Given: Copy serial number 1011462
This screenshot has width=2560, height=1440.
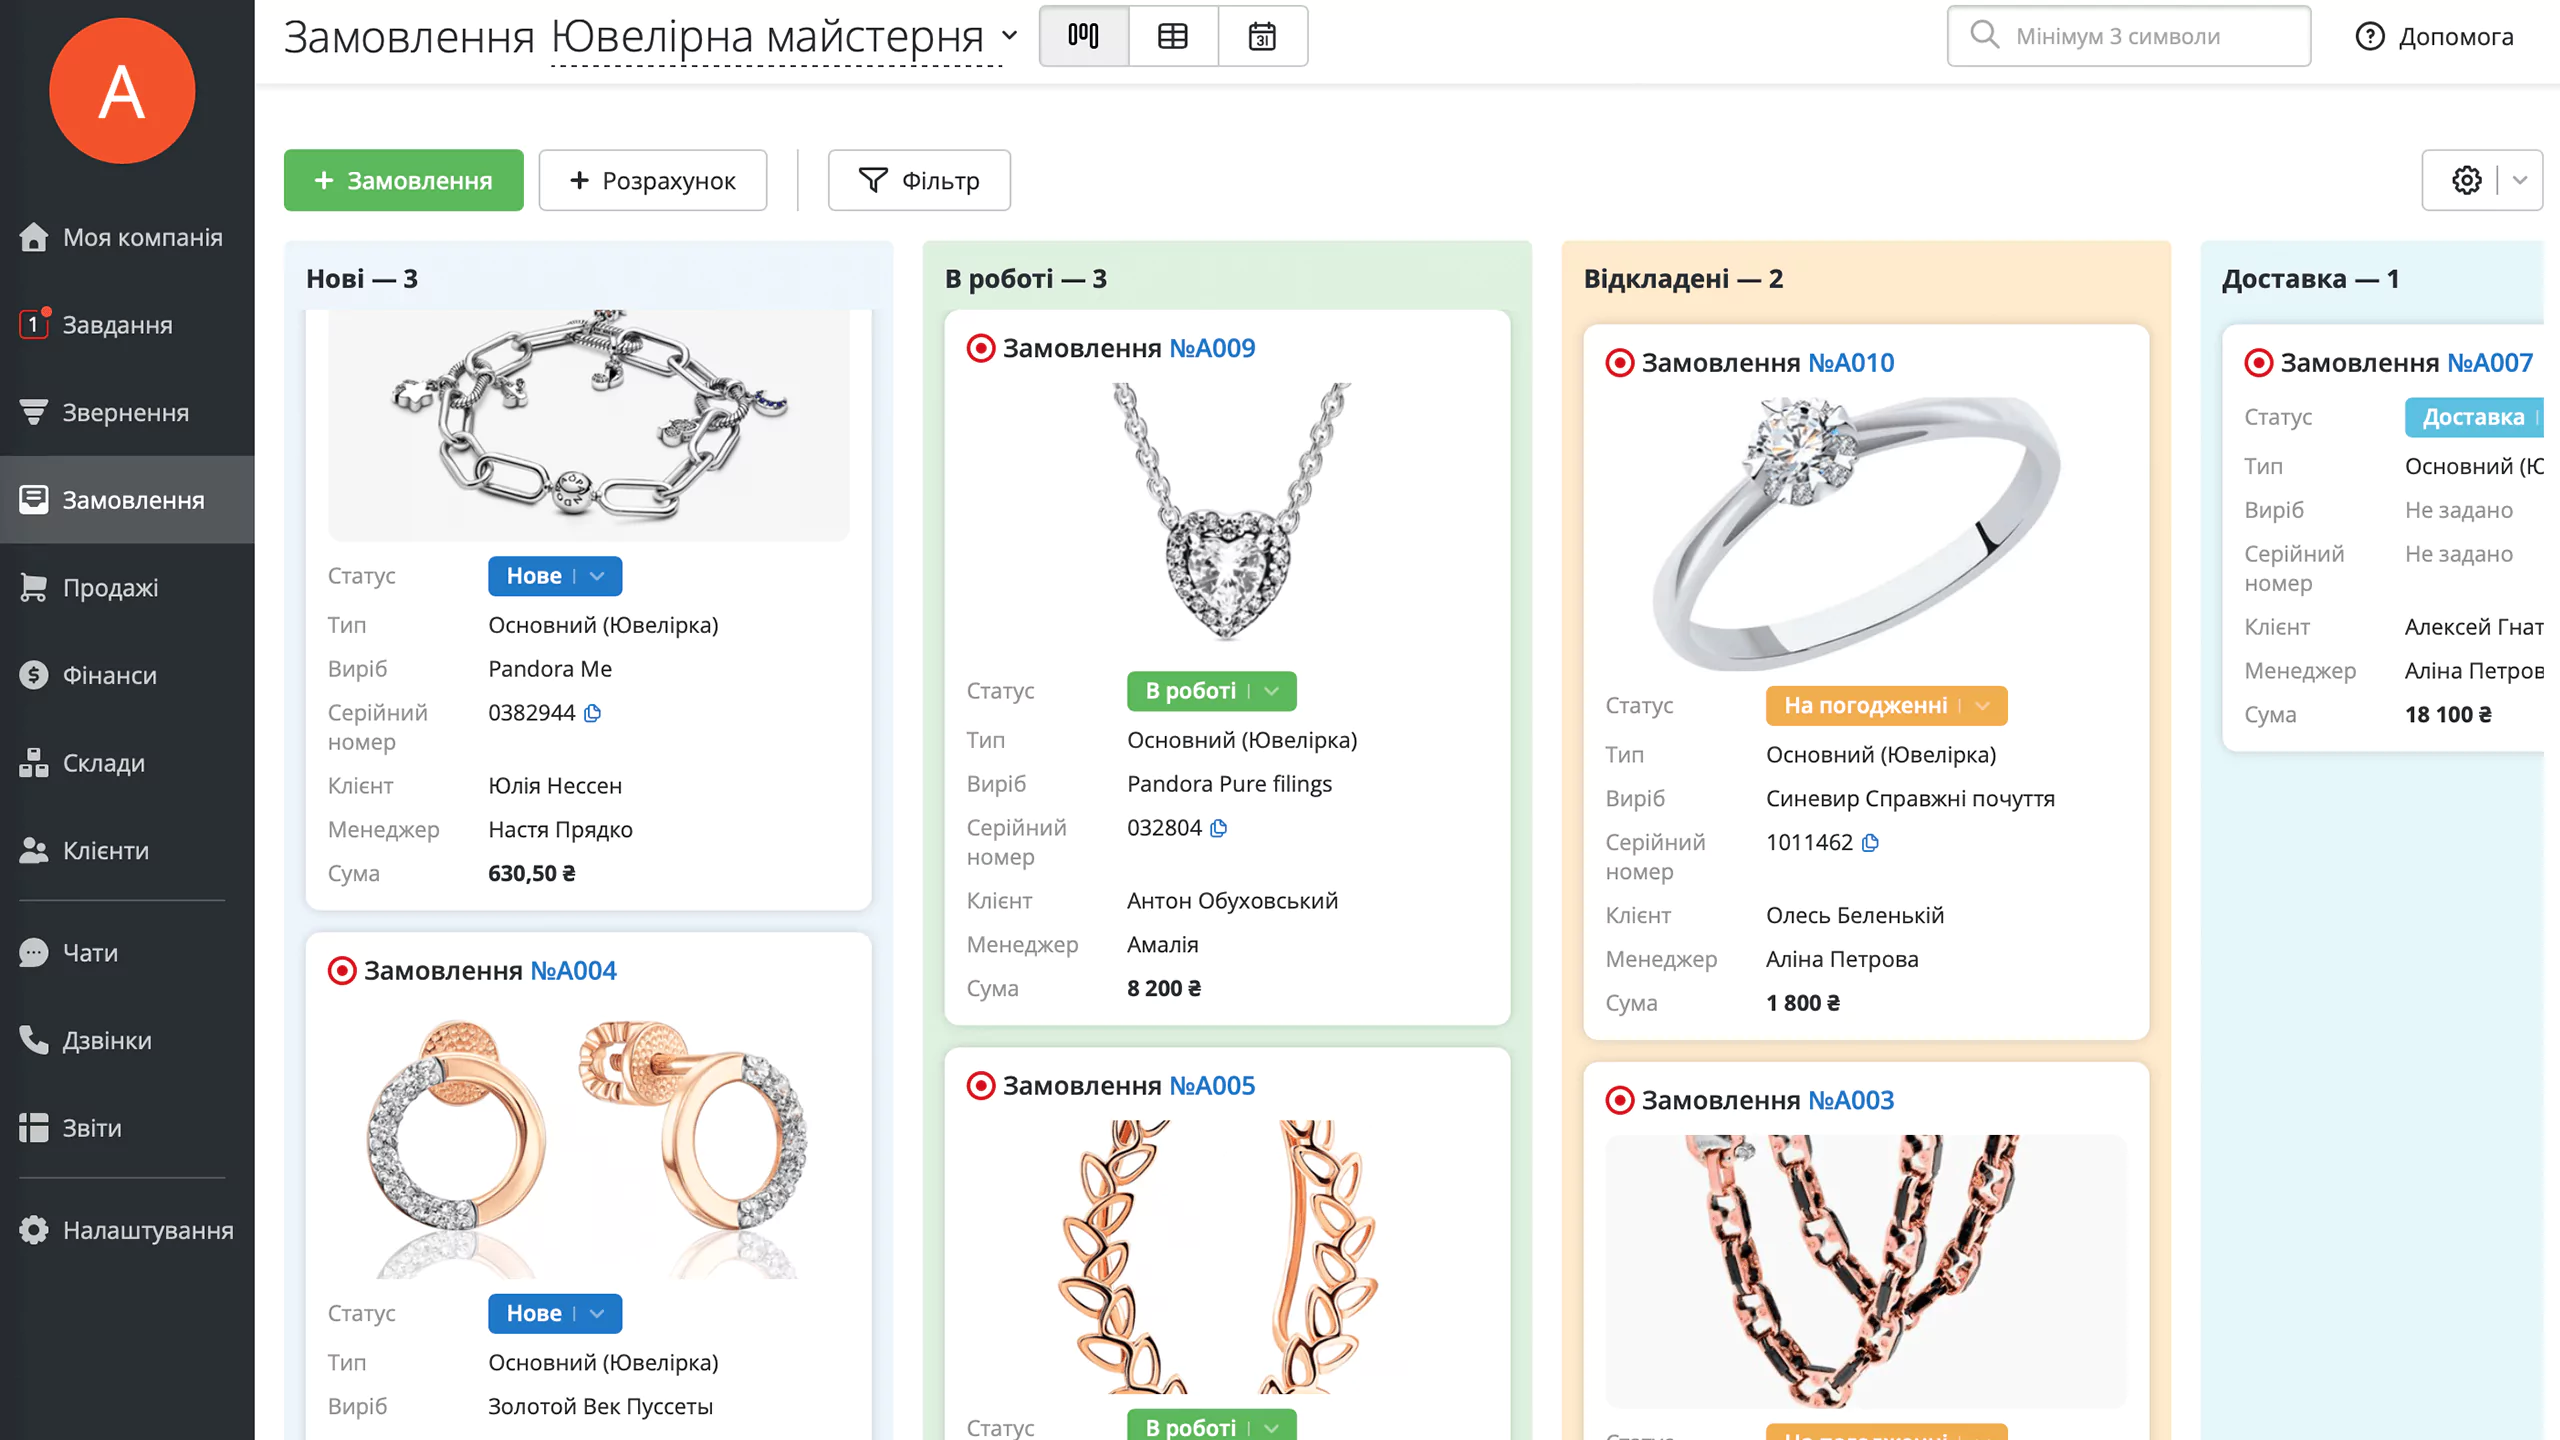Looking at the screenshot, I should point(1871,843).
